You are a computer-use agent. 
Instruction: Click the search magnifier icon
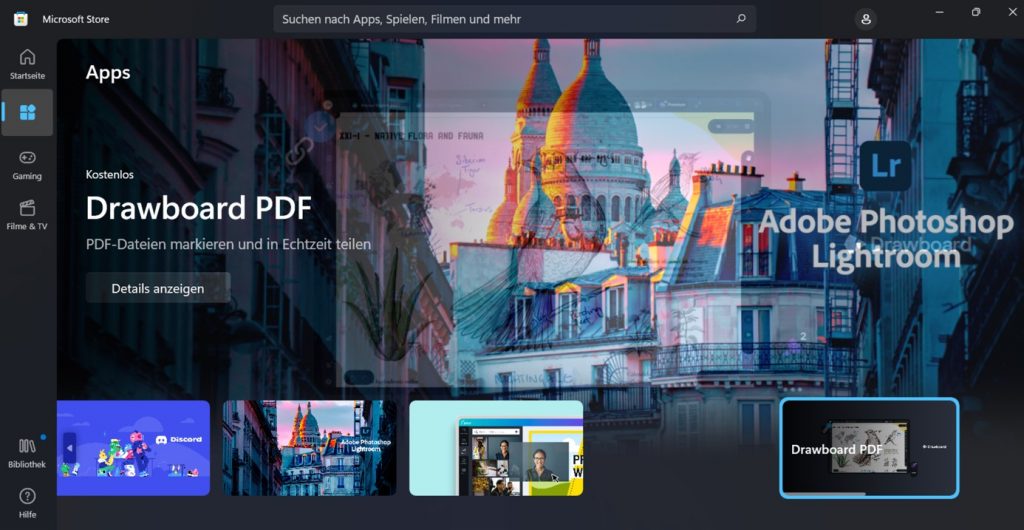tap(741, 19)
